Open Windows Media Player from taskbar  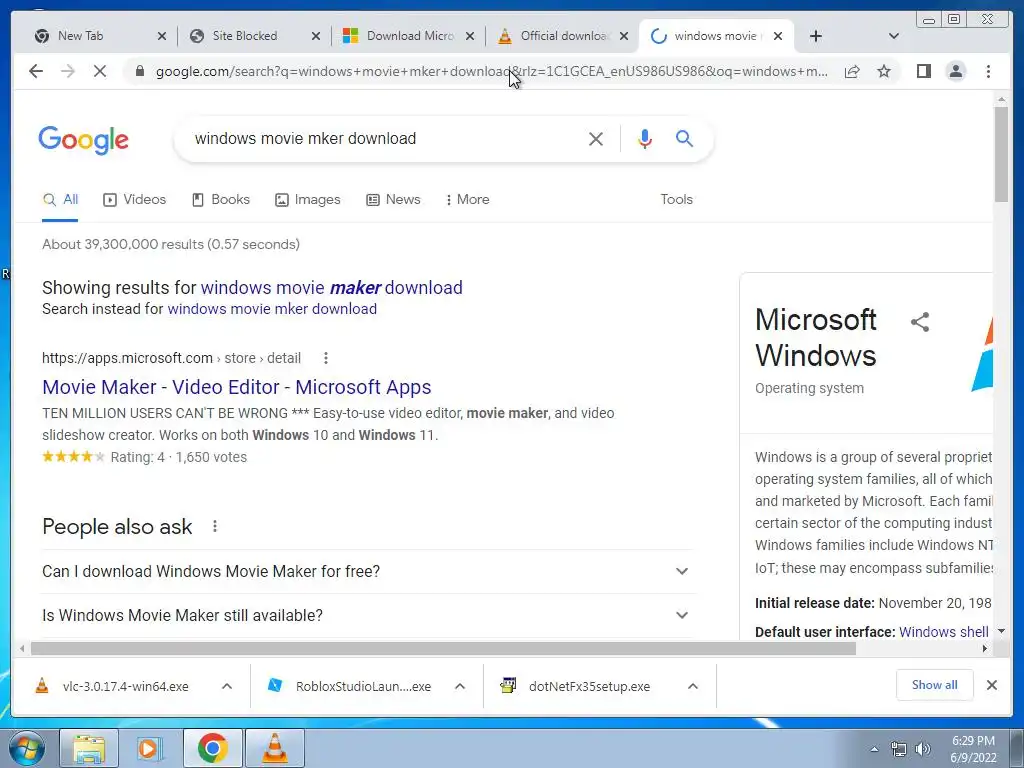[150, 748]
